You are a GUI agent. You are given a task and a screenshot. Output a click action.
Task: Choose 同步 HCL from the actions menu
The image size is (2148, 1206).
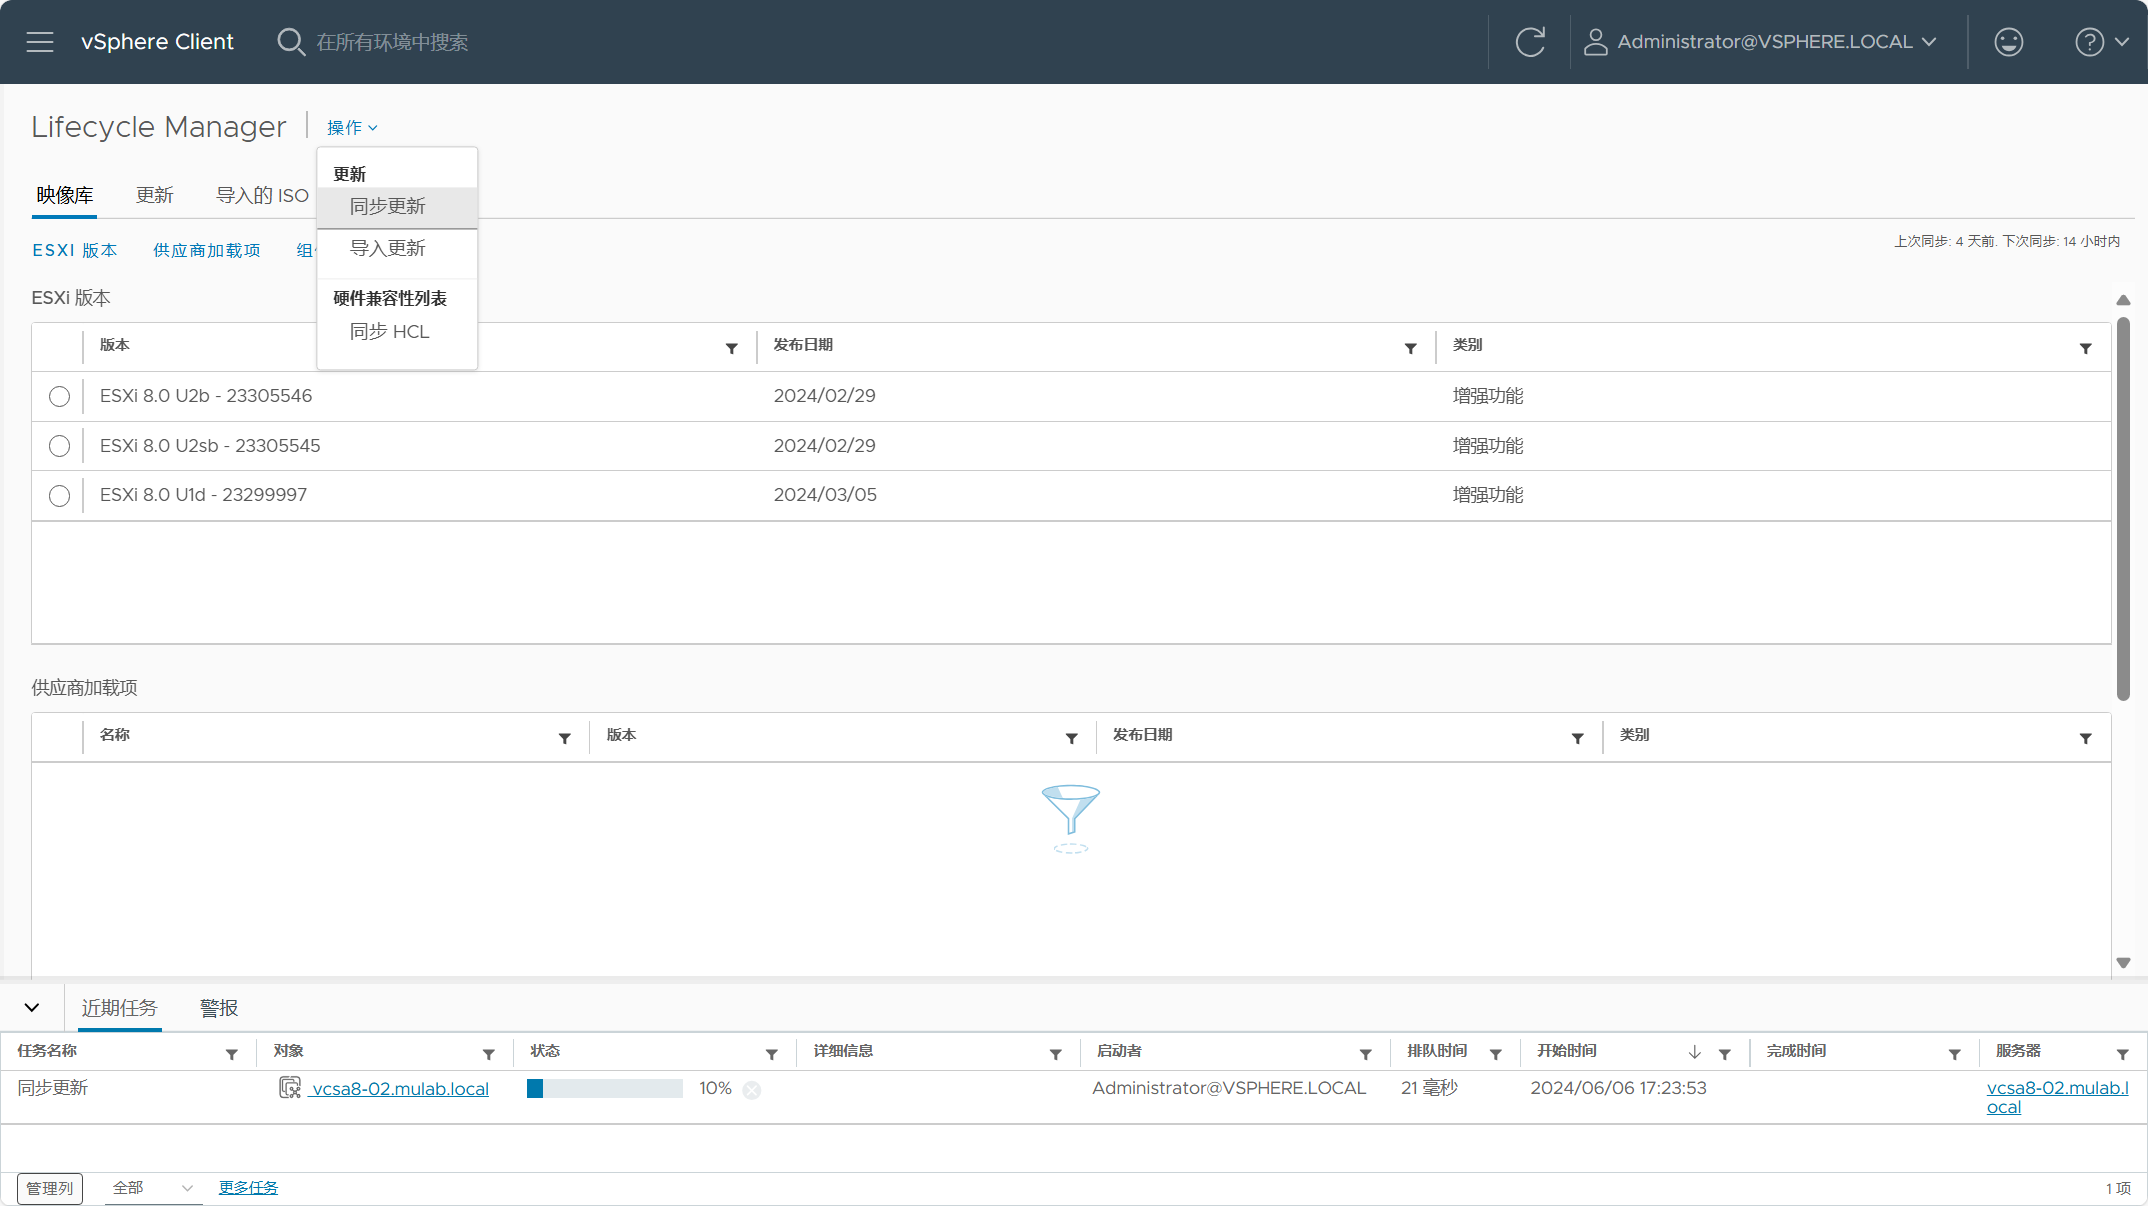click(397, 332)
